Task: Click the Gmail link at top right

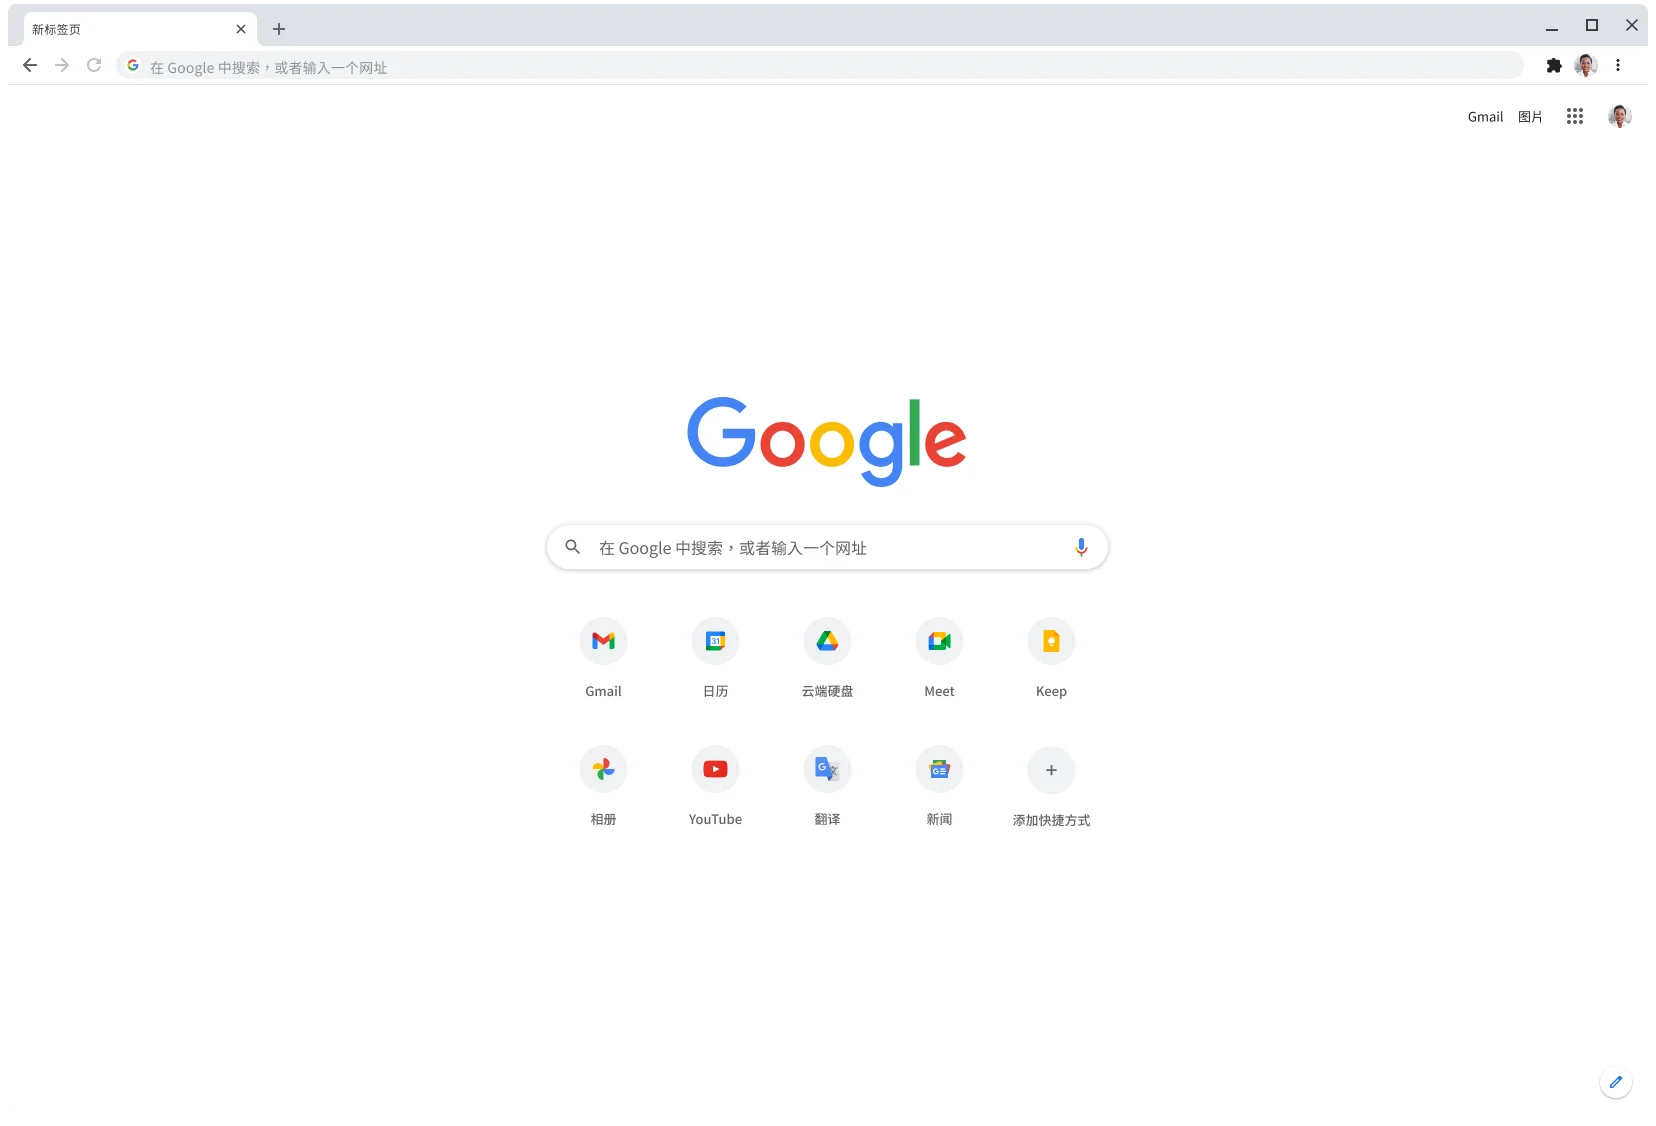Action: (1485, 117)
